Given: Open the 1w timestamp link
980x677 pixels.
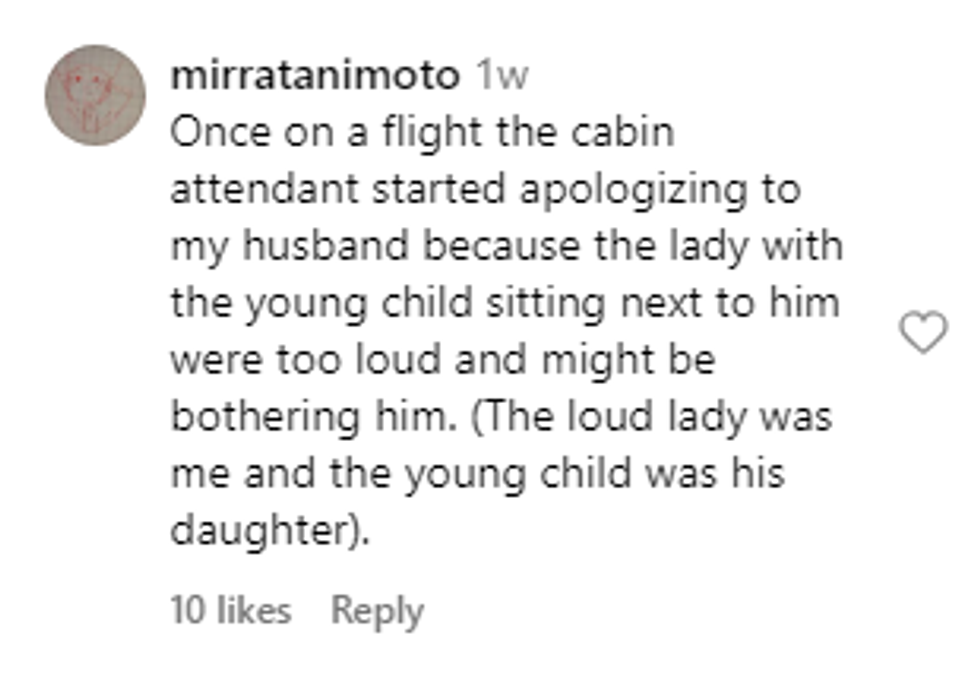Looking at the screenshot, I should click(502, 76).
